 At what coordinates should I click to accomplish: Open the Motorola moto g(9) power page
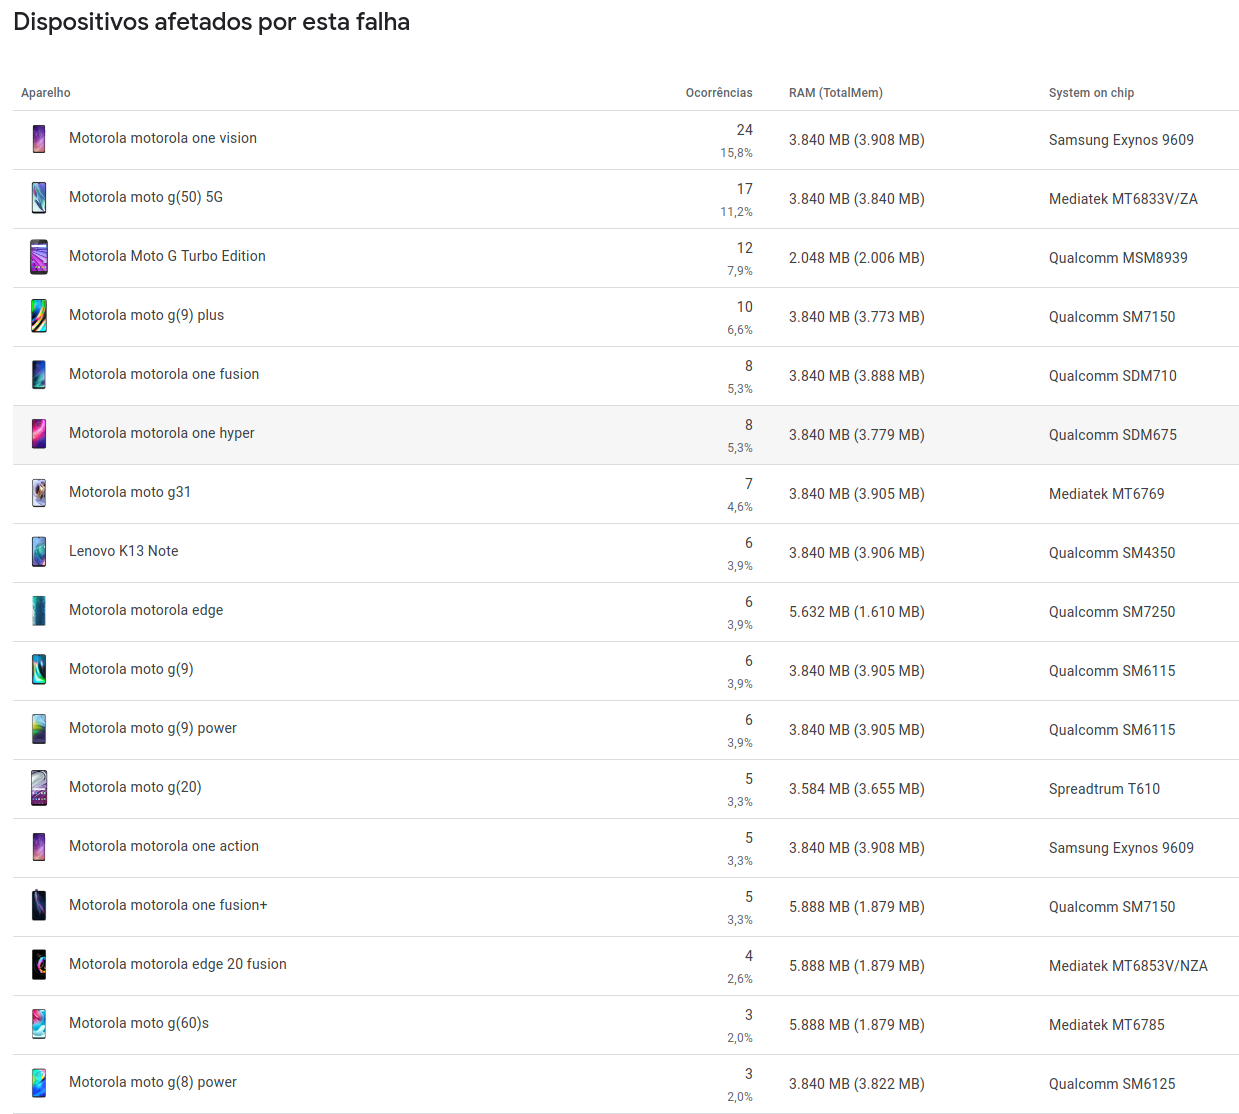point(152,728)
